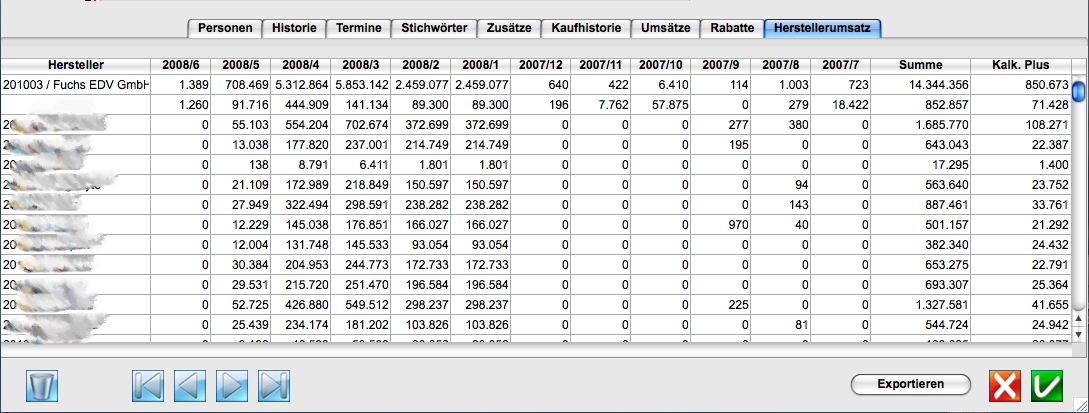1089x413 pixels.
Task: Open the Stichwörter tab
Action: pos(434,28)
